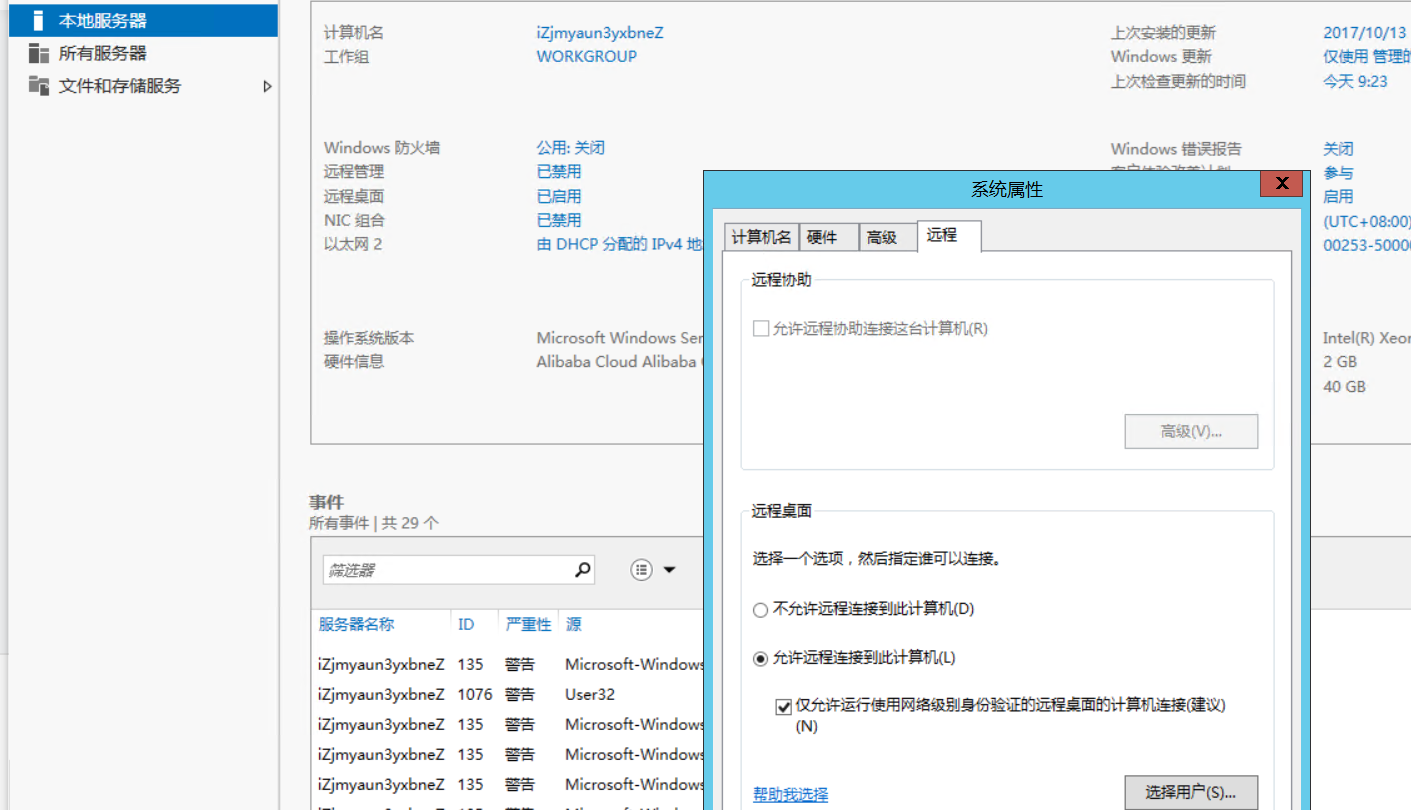Screen dimensions: 1411x810
Task: Click computer name link iZjmyaun3yxbneZ
Action: click(x=599, y=33)
